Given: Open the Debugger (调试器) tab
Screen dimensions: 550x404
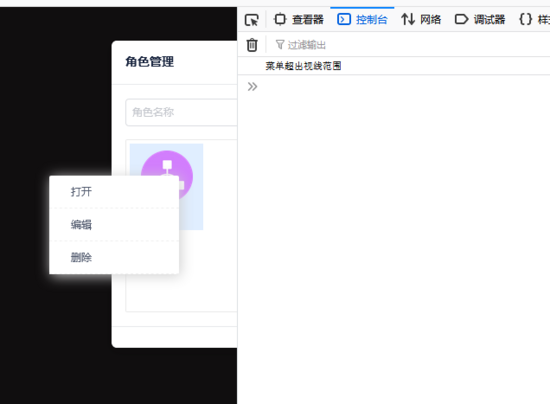Looking at the screenshot, I should [480, 19].
